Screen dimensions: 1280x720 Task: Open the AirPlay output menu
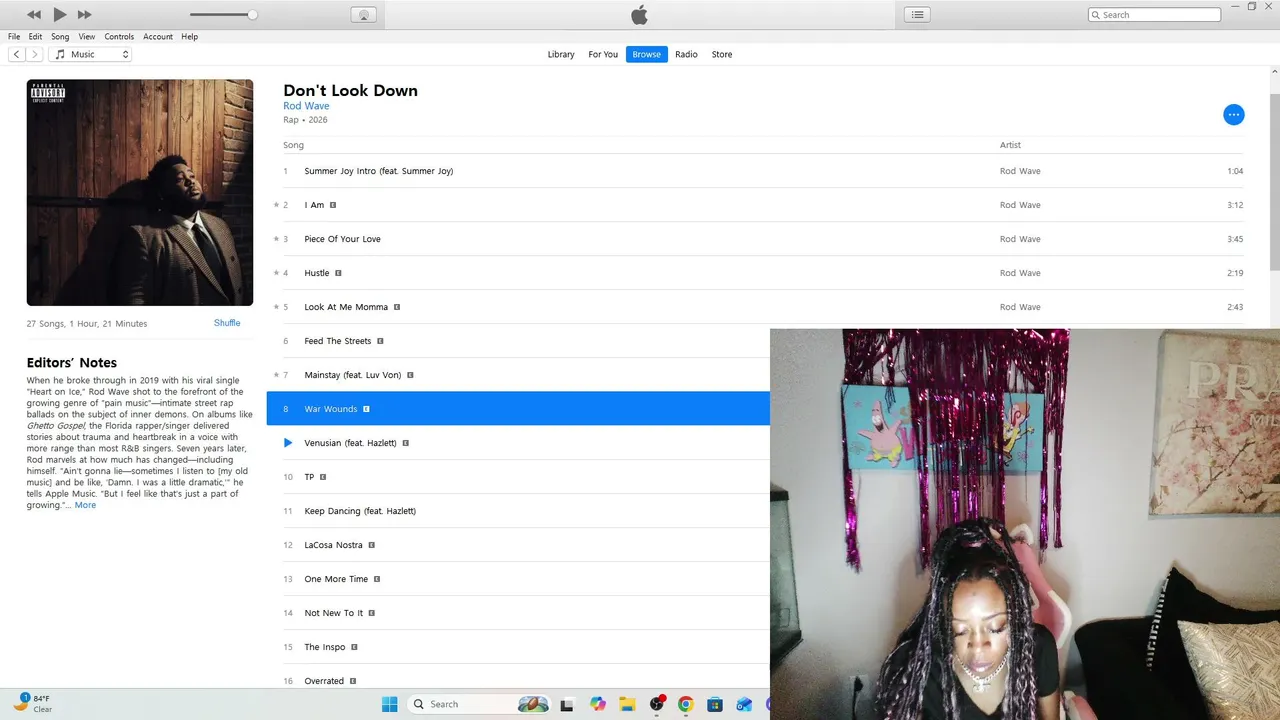[363, 15]
